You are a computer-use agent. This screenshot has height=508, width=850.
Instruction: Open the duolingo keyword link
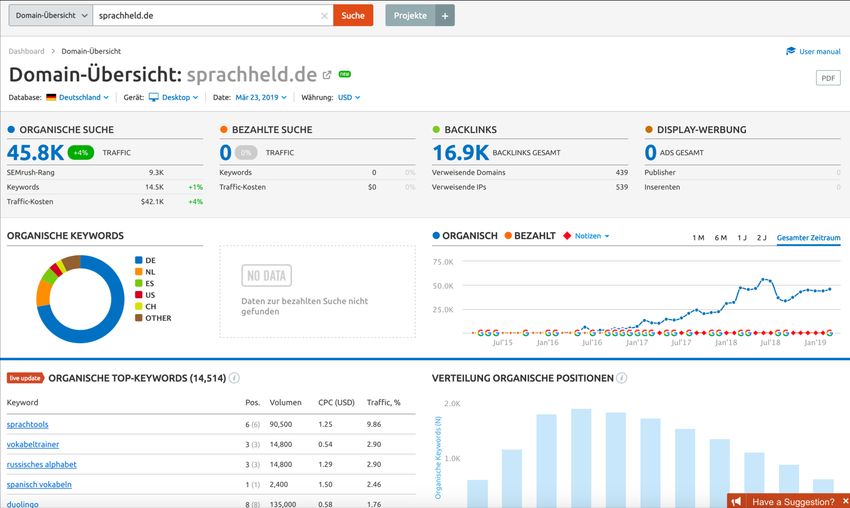pyautogui.click(x=23, y=504)
